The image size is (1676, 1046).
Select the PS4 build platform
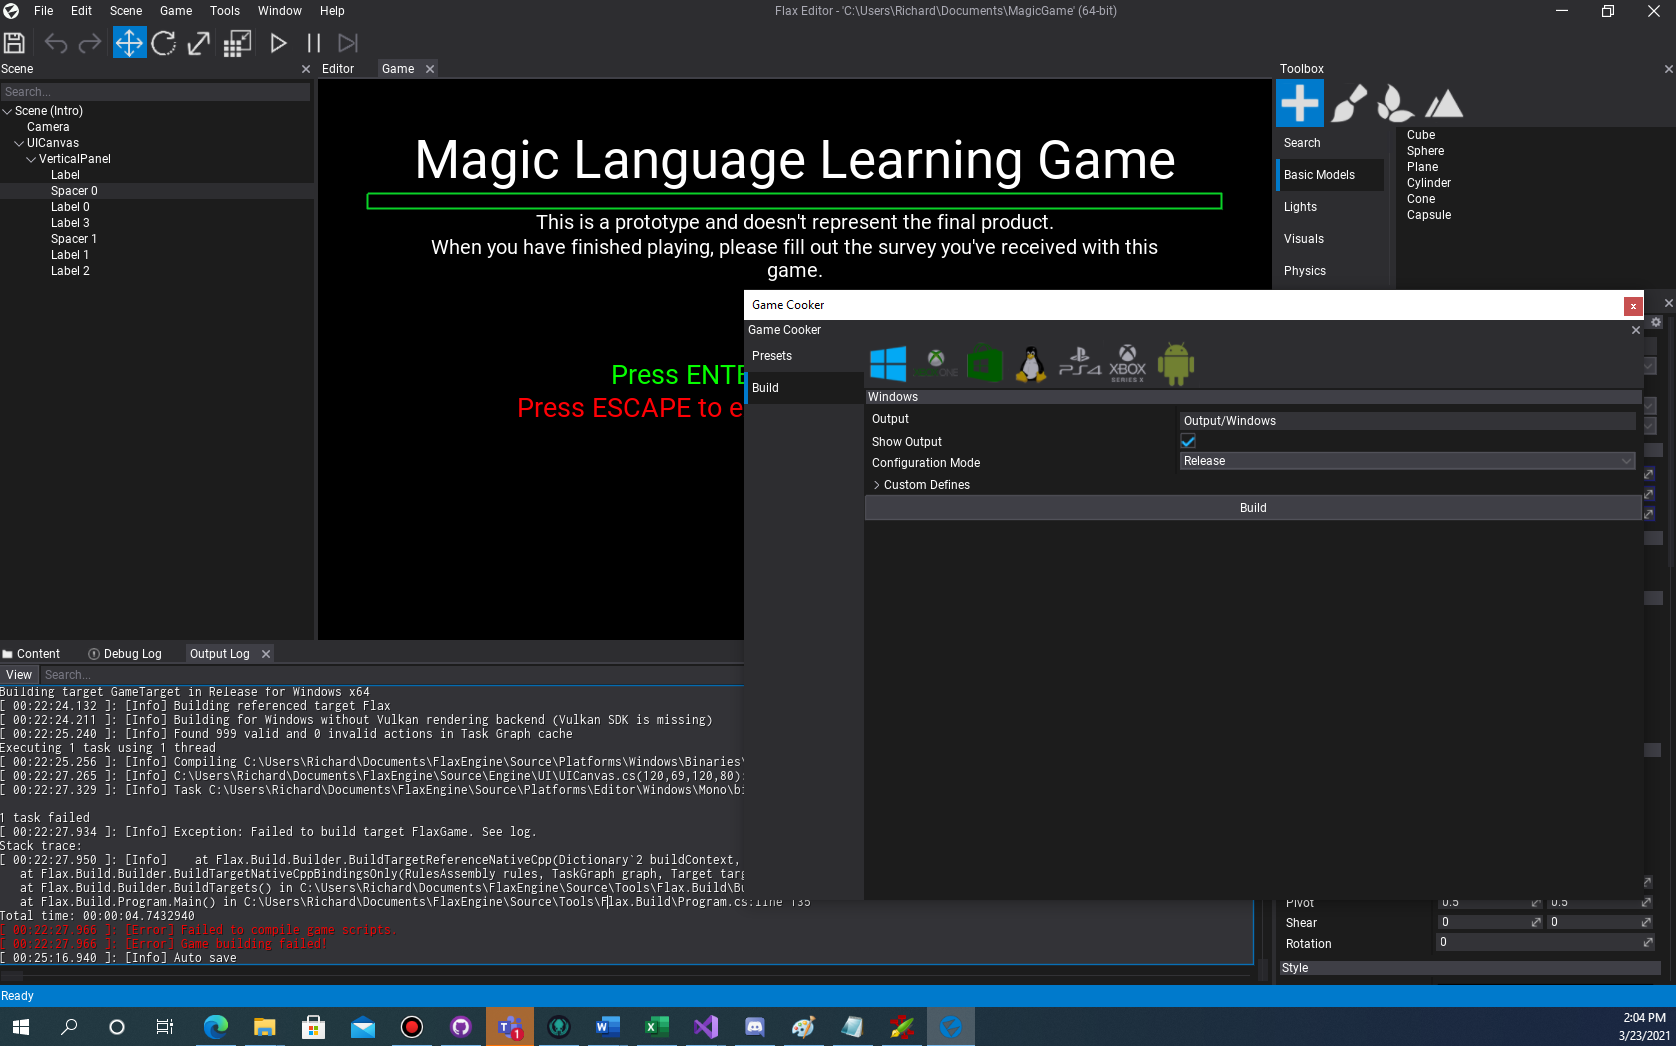point(1080,363)
